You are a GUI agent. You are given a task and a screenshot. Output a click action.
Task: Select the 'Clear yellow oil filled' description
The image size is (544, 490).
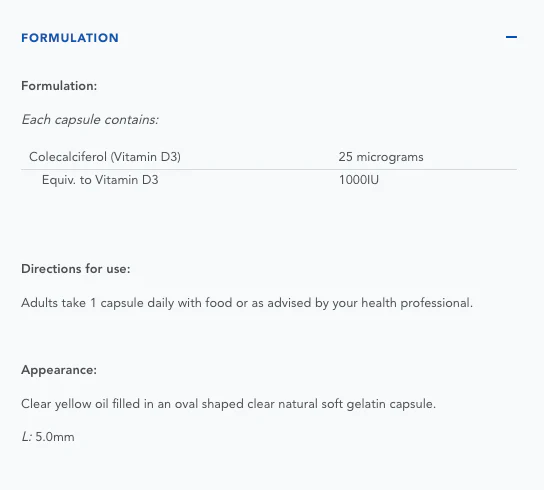click(228, 404)
